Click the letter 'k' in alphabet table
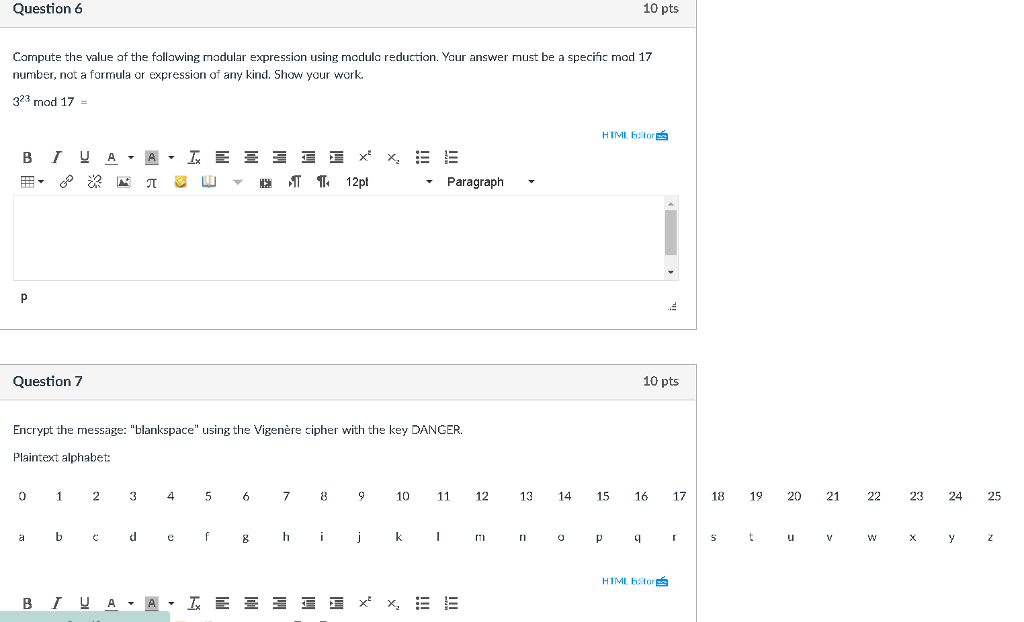 pos(398,536)
